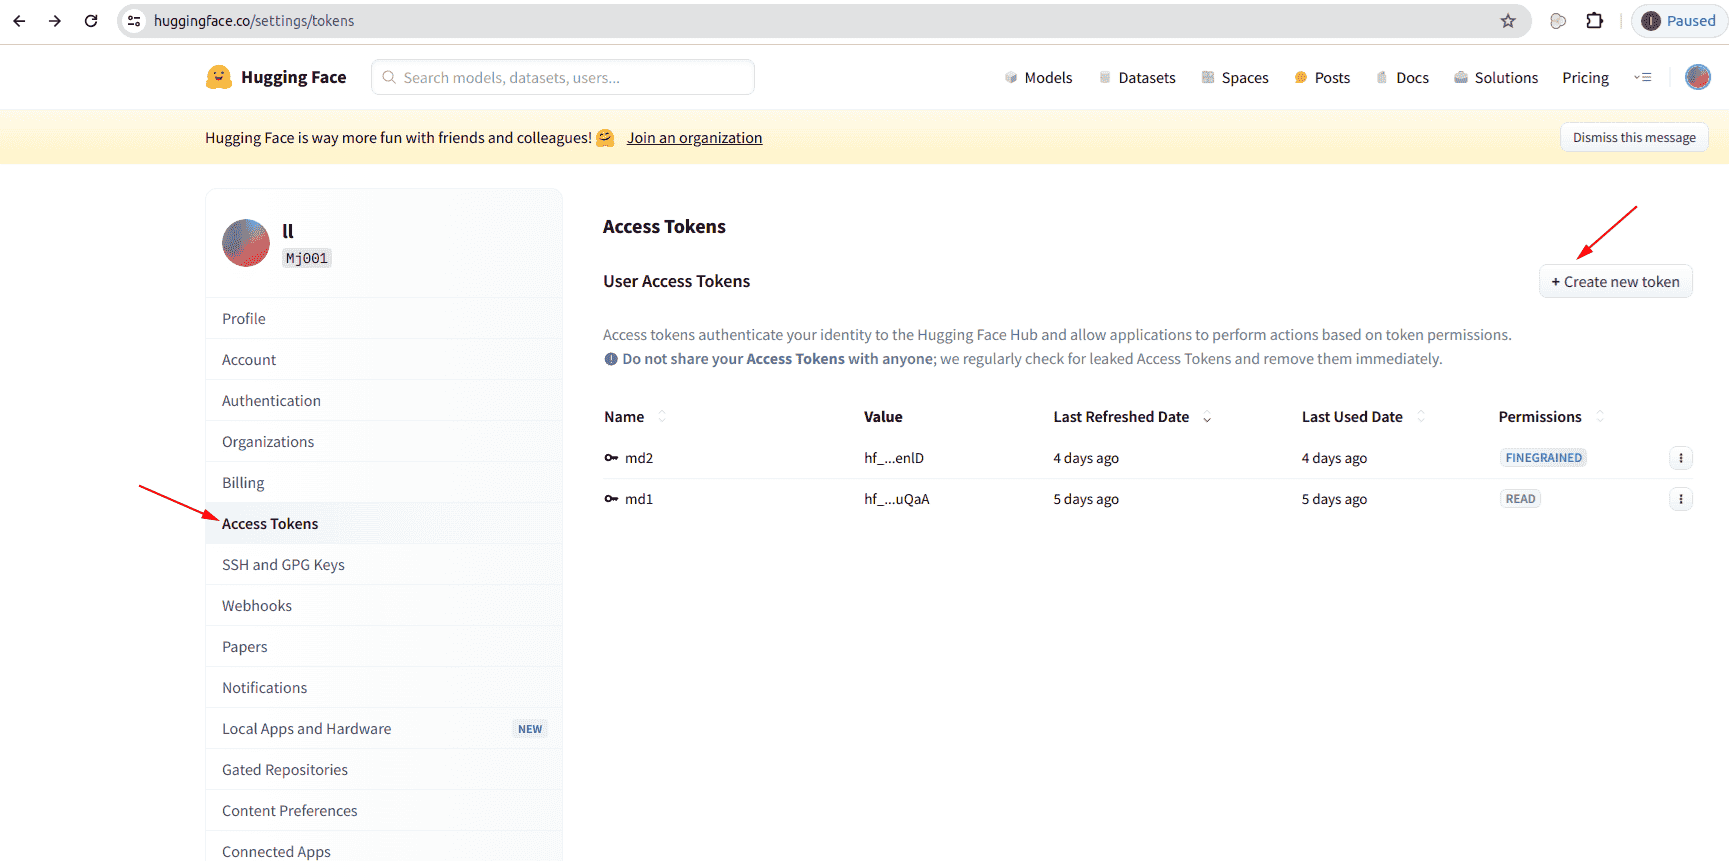
Task: Open the user avatar menu in navbar
Action: coord(1697,77)
